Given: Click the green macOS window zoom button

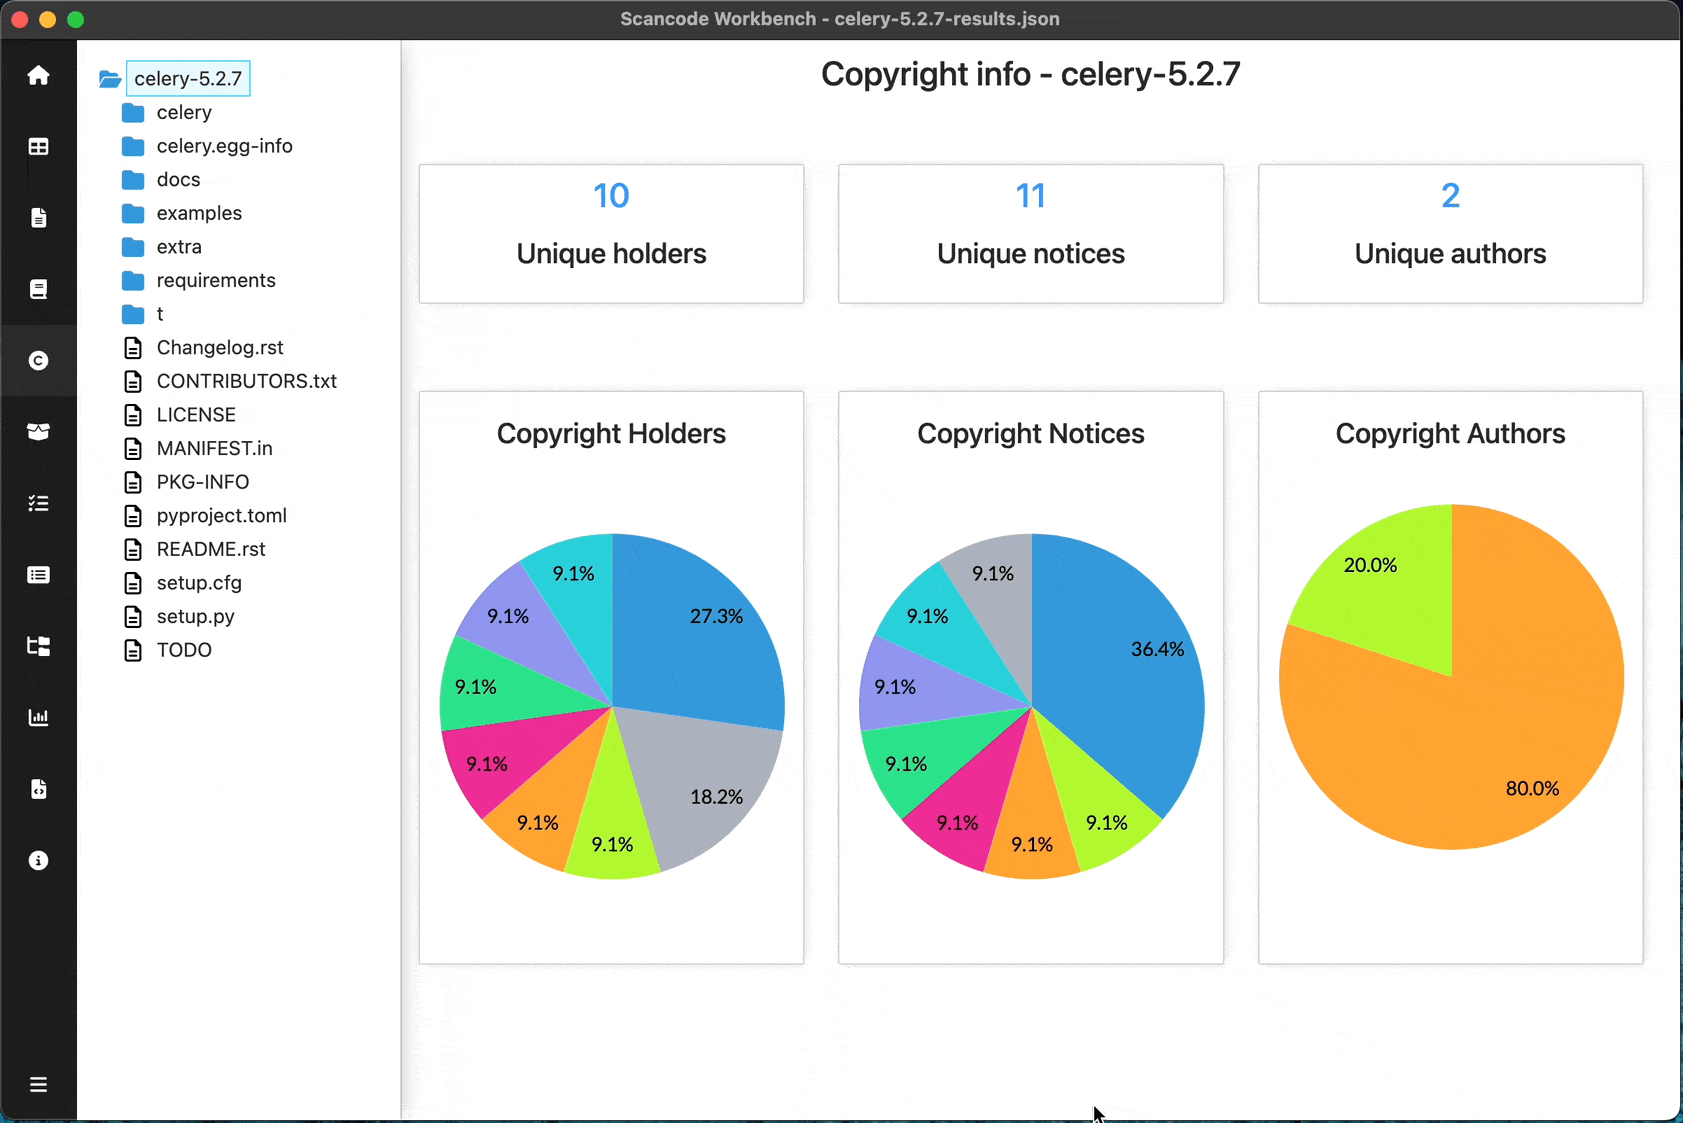Looking at the screenshot, I should coord(76,19).
